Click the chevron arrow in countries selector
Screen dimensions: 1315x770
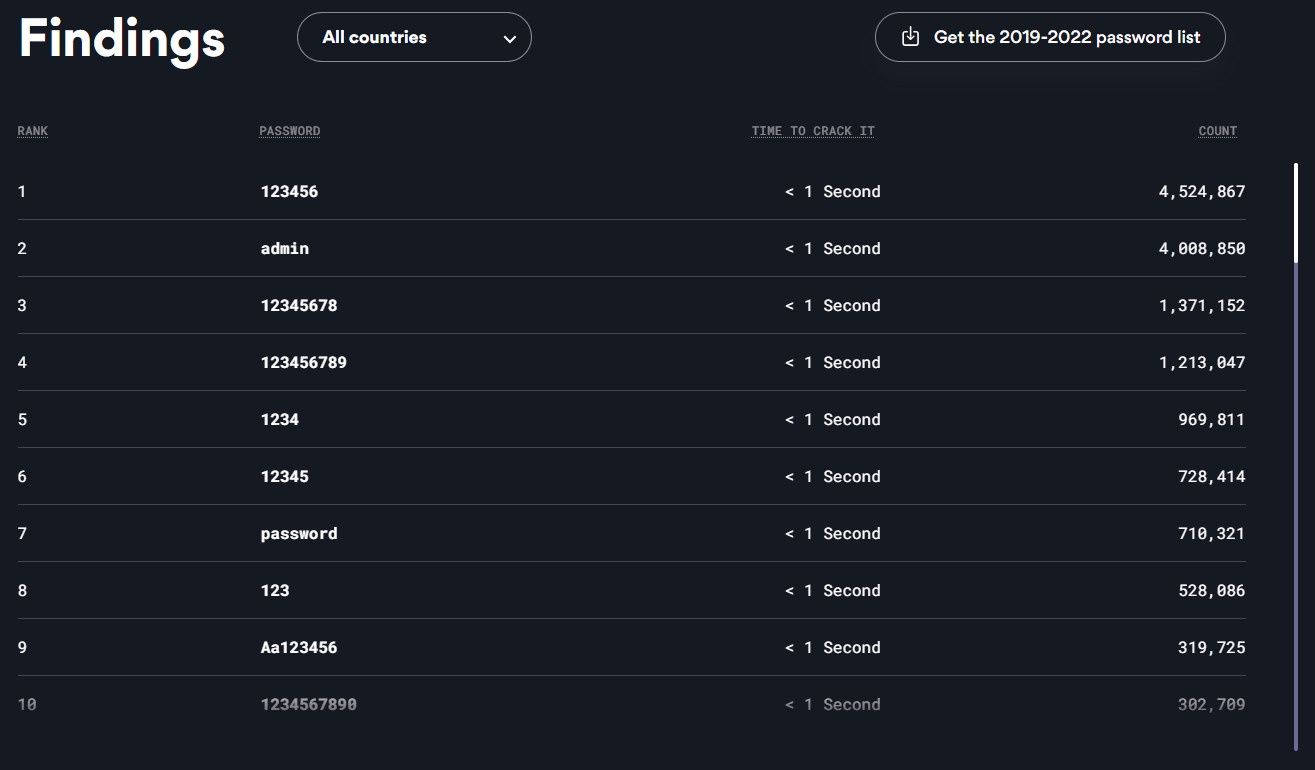[510, 39]
